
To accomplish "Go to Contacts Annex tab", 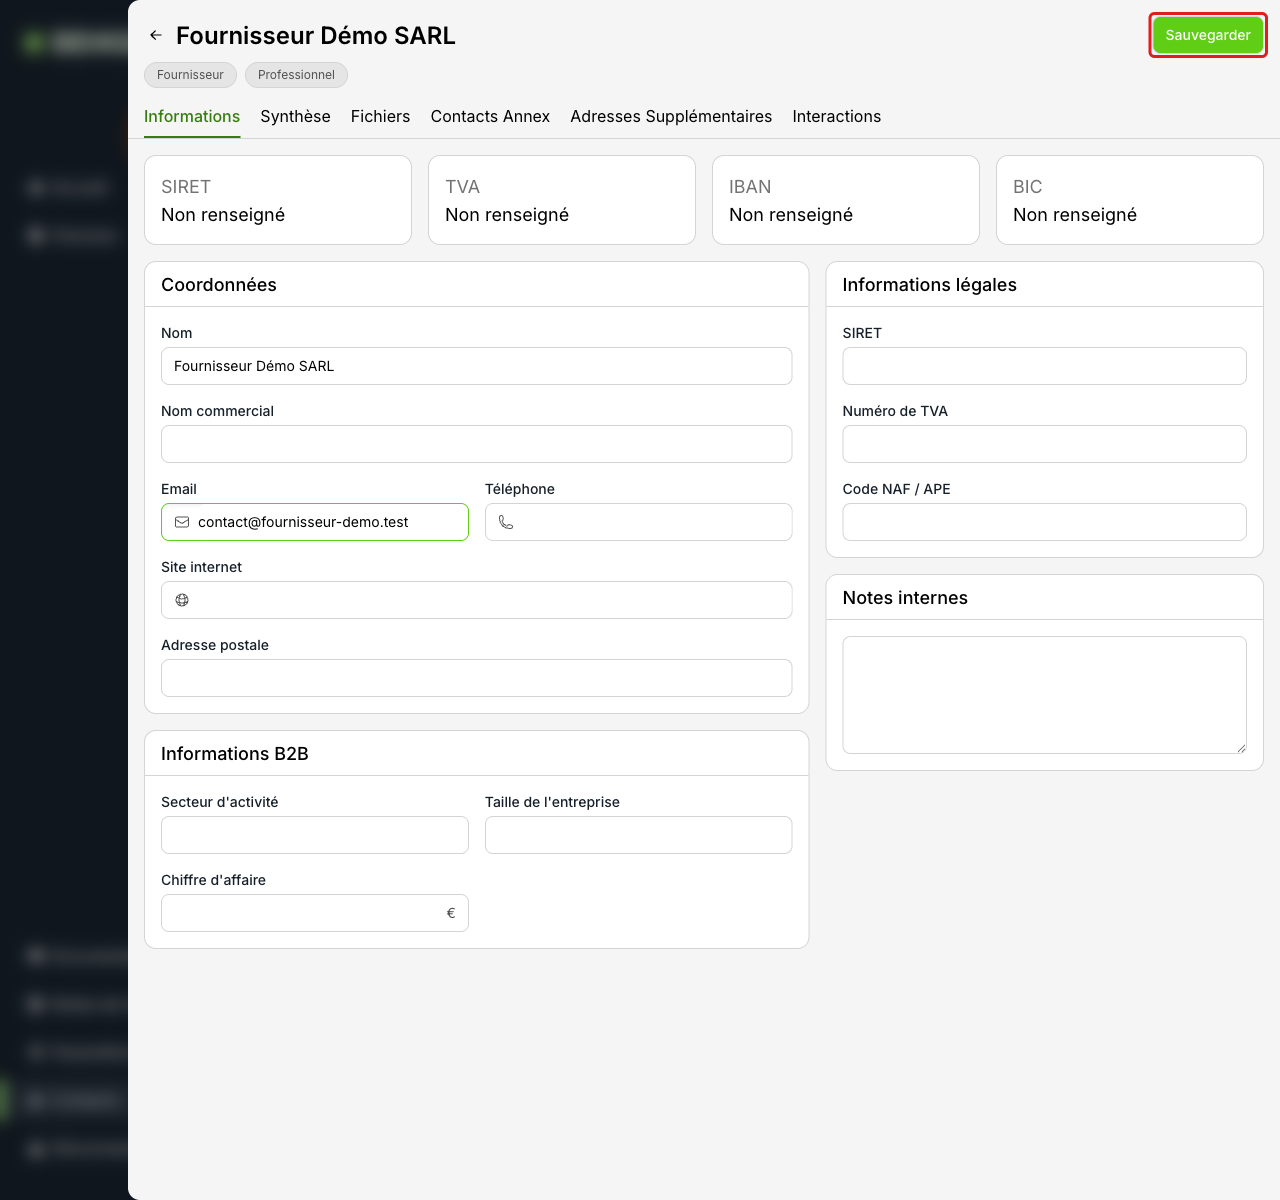I will pos(490,117).
